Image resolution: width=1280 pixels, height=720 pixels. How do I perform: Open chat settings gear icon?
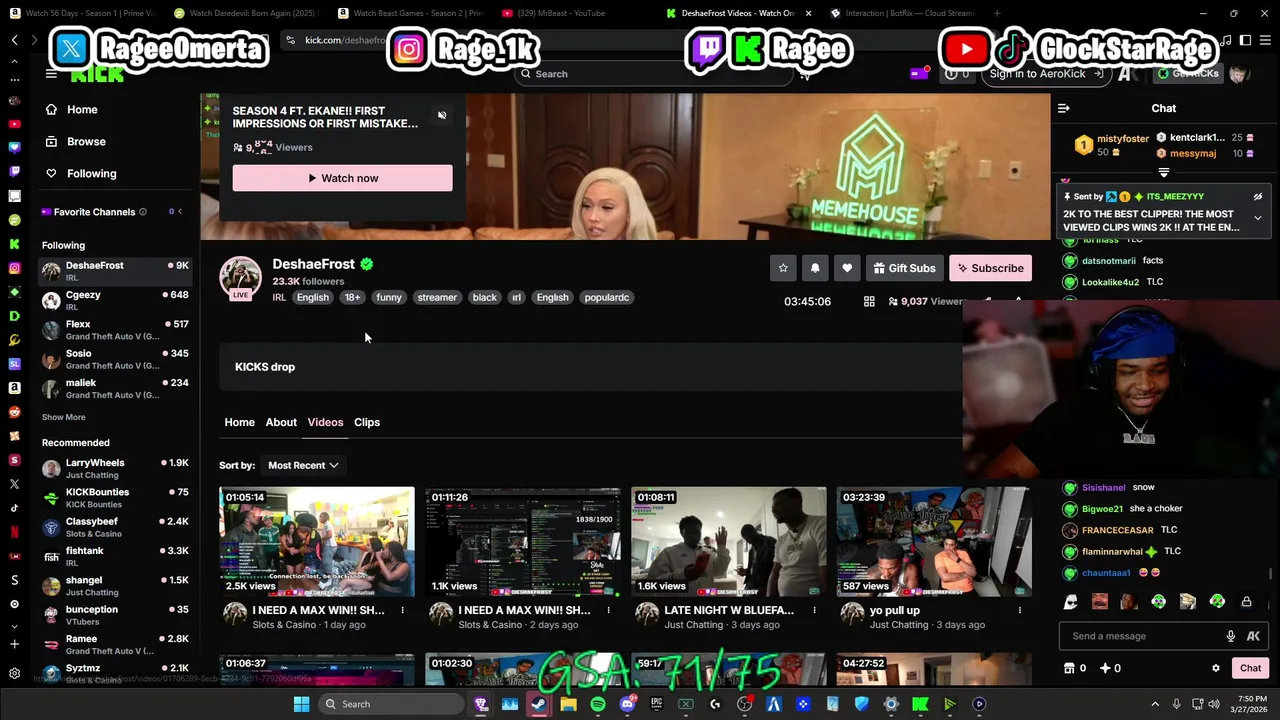[1216, 668]
